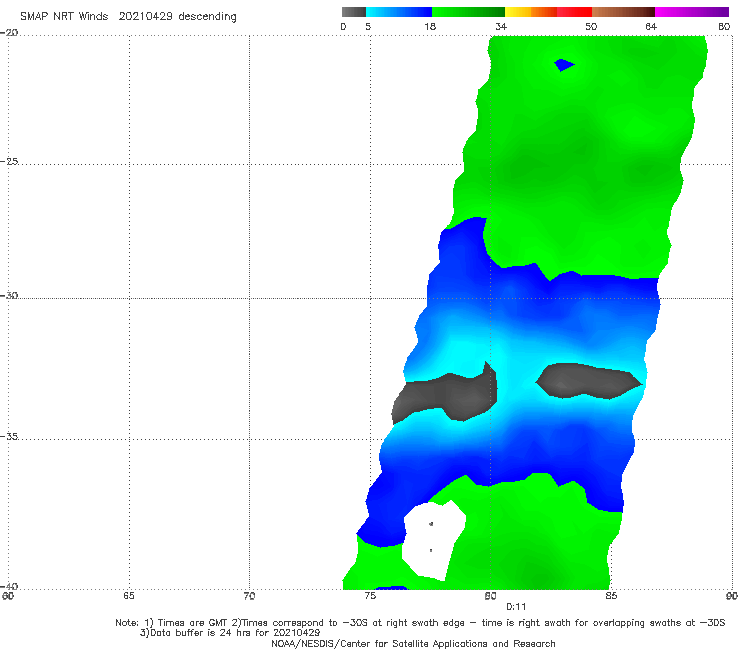Select the magenta-purple segment of the color bar

[692, 12]
